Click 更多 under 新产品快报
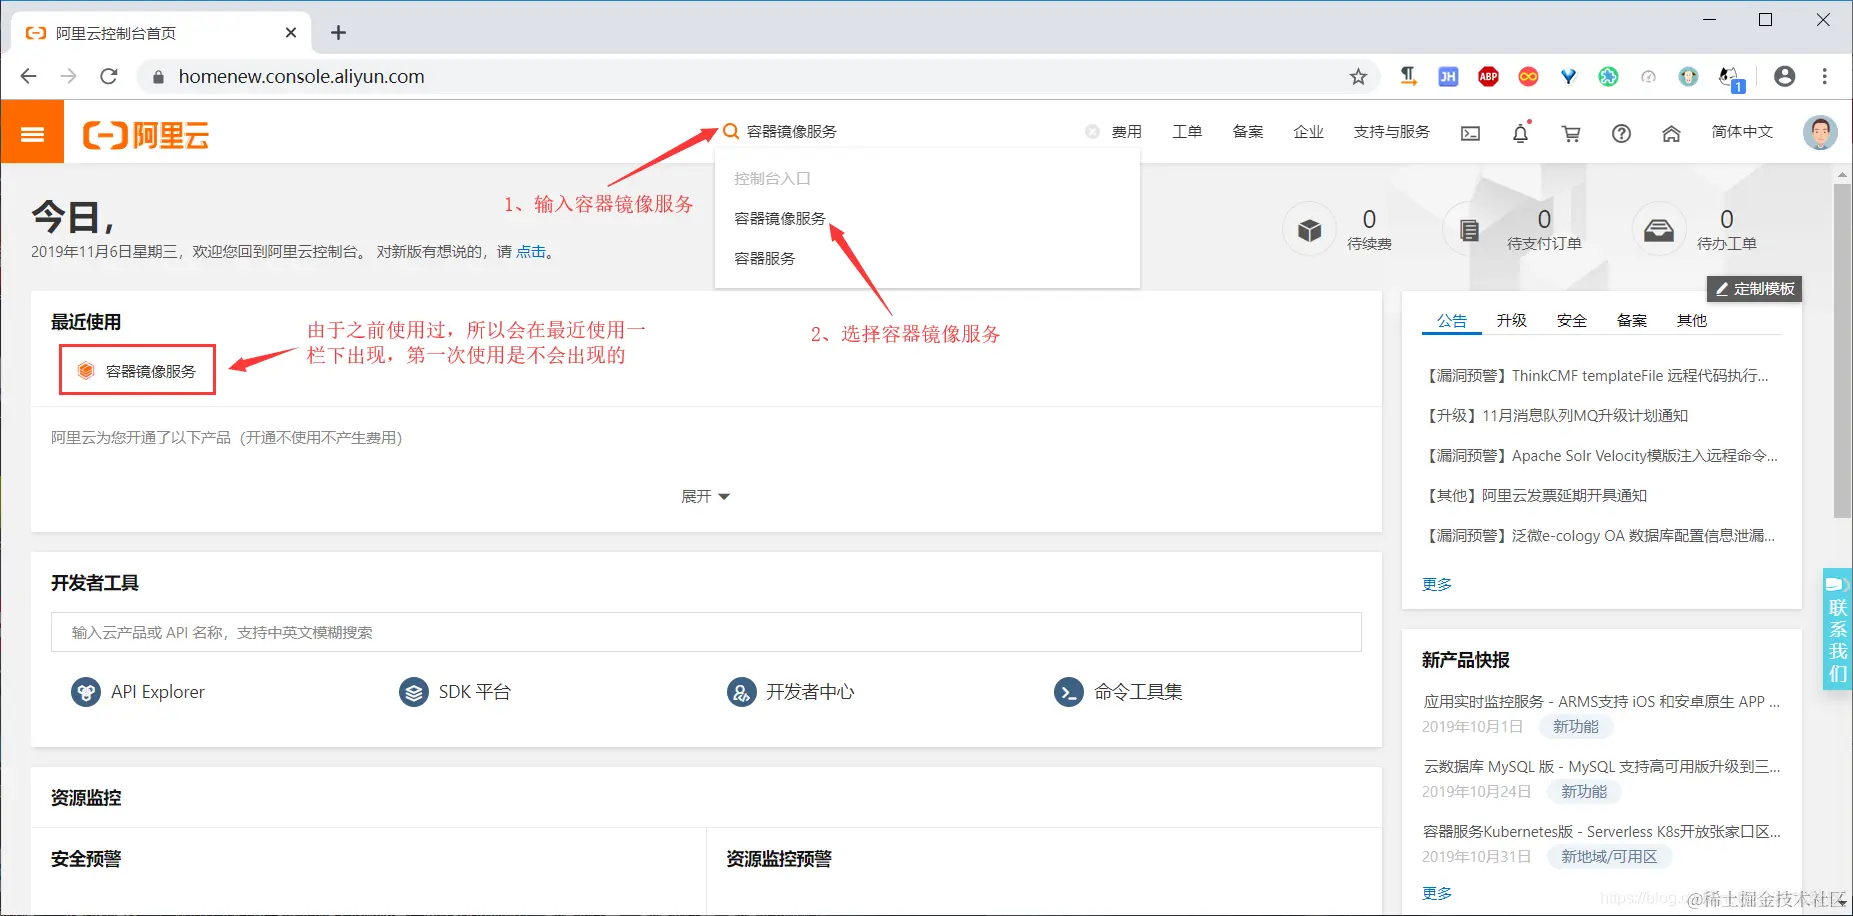 tap(1437, 893)
